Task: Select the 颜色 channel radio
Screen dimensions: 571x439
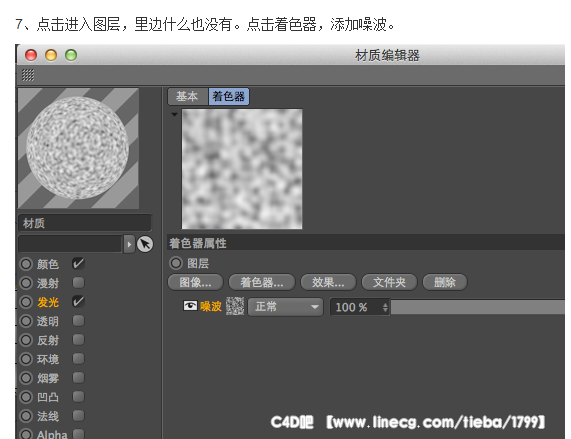Action: tap(26, 264)
